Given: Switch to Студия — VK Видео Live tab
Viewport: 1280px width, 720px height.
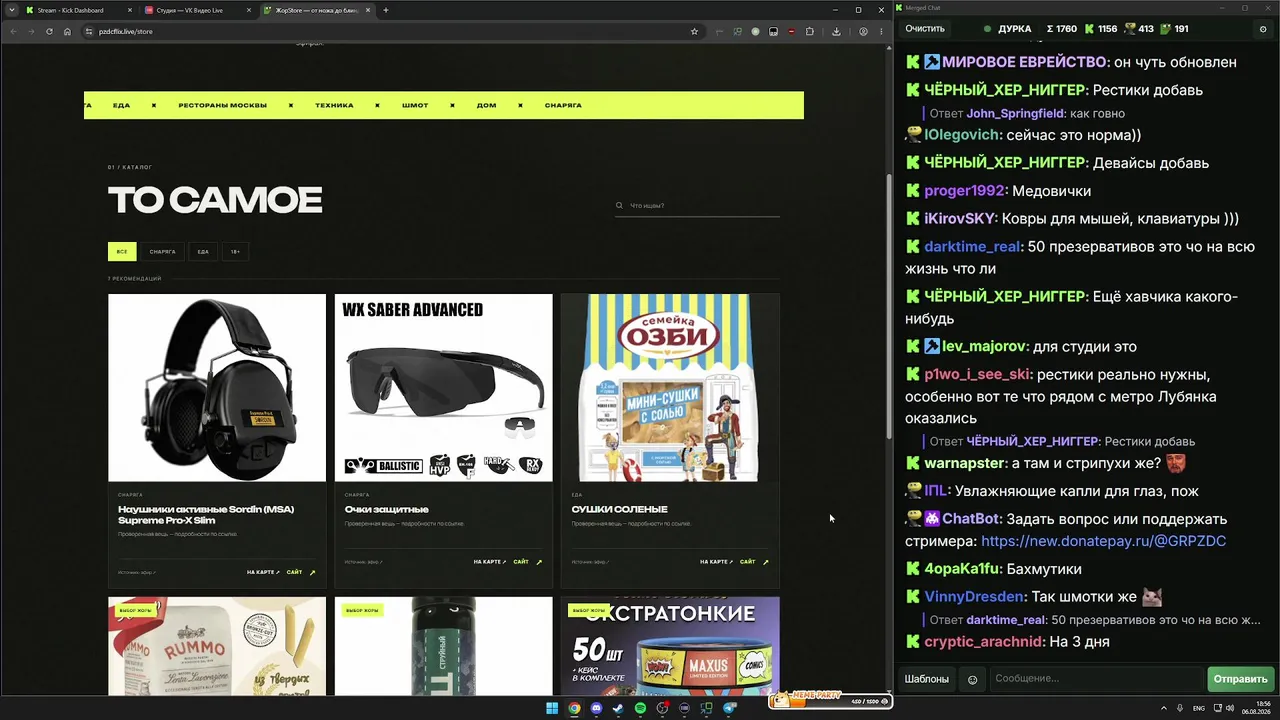Looking at the screenshot, I should tap(197, 10).
